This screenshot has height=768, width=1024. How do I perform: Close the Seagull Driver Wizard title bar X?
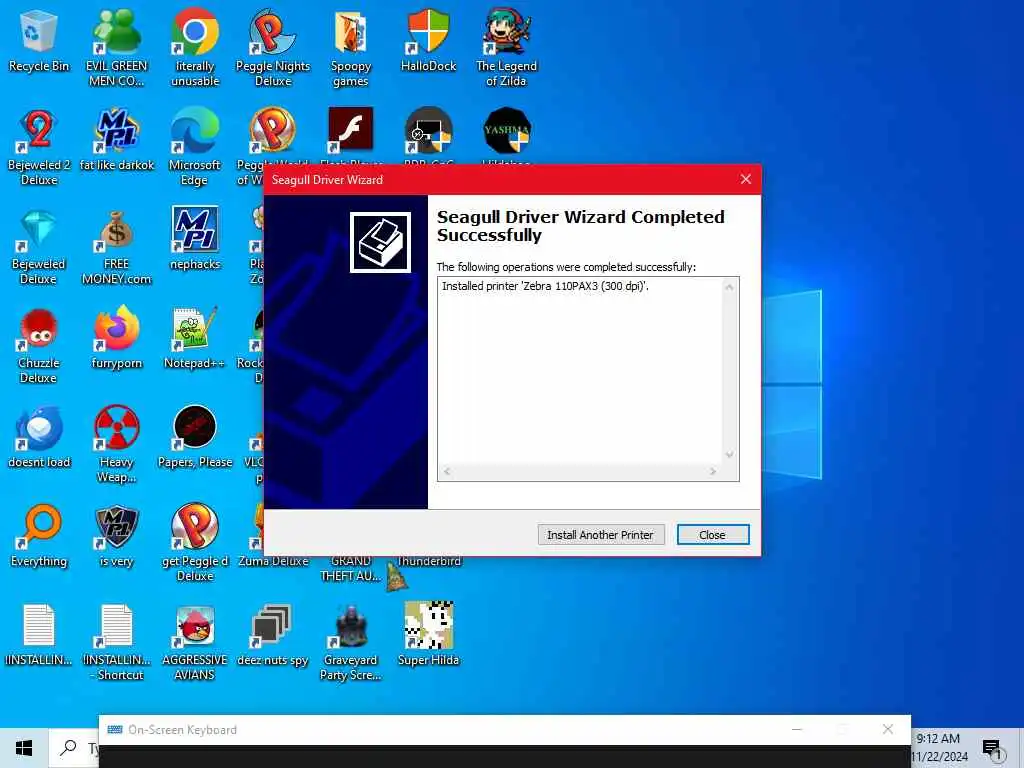coord(746,180)
